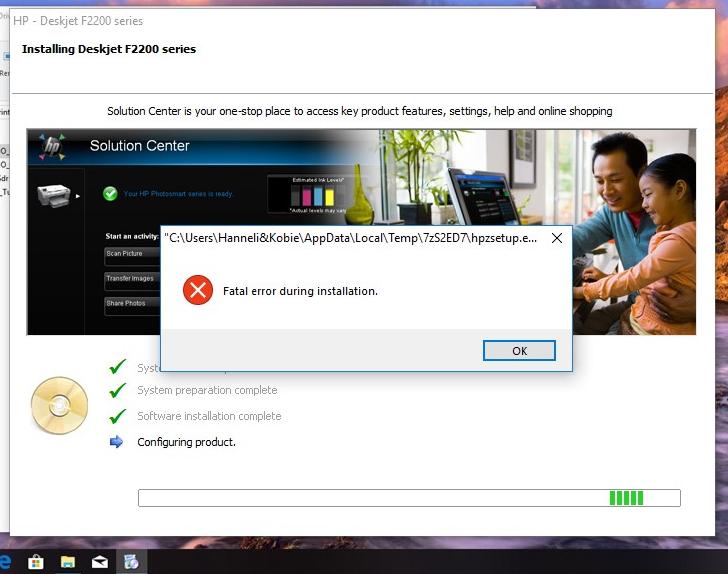Open the Edge browser from the taskbar
This screenshot has width=728, height=574.
click(6, 561)
